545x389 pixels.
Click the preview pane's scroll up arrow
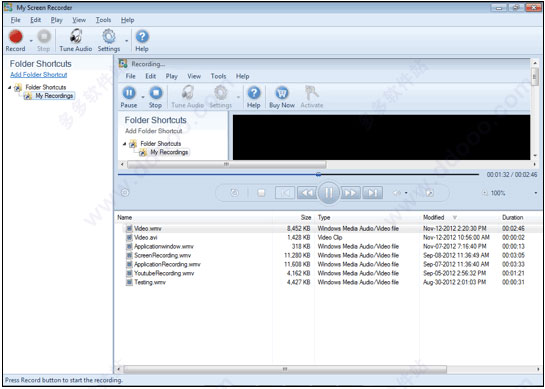pyautogui.click(x=535, y=63)
